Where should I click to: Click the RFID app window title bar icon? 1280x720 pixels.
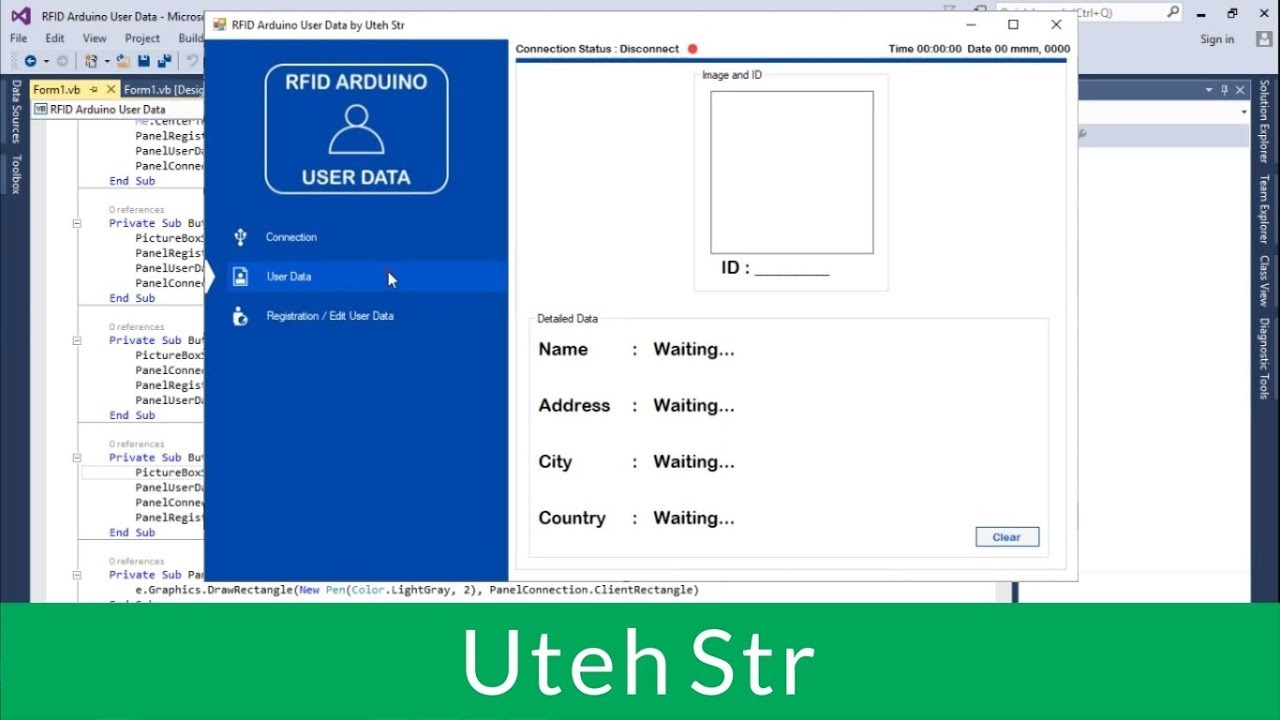[219, 25]
